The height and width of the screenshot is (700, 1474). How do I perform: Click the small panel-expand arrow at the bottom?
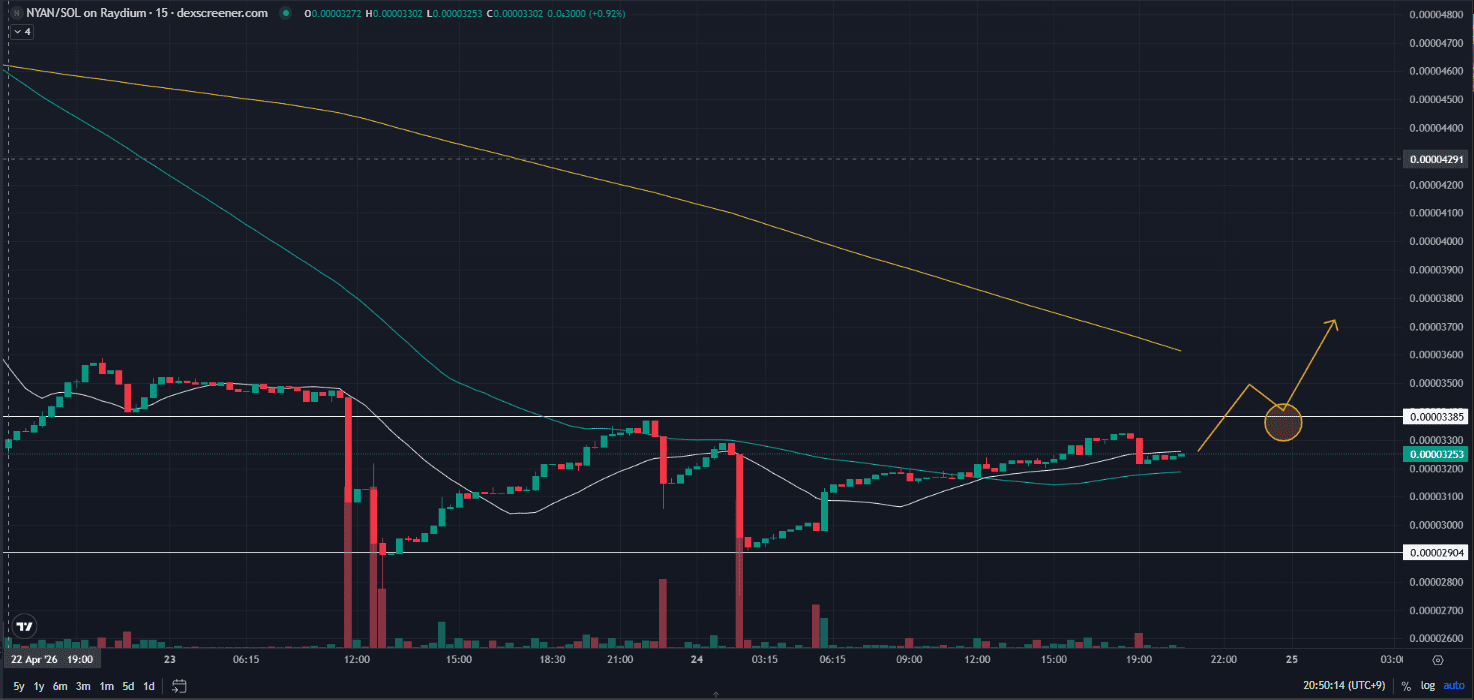click(715, 694)
